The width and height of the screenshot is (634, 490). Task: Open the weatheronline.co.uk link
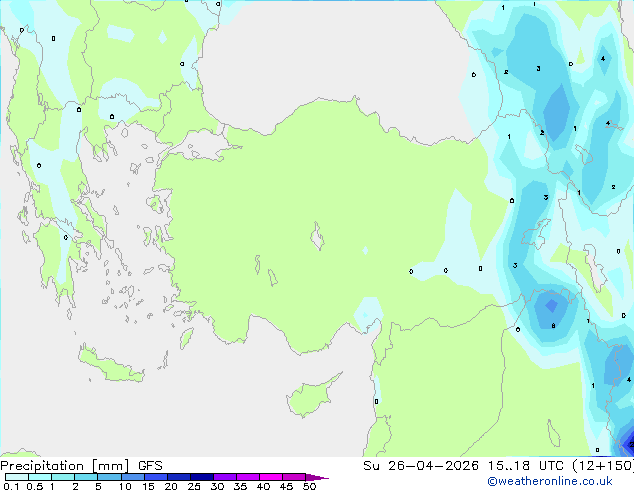(x=550, y=481)
